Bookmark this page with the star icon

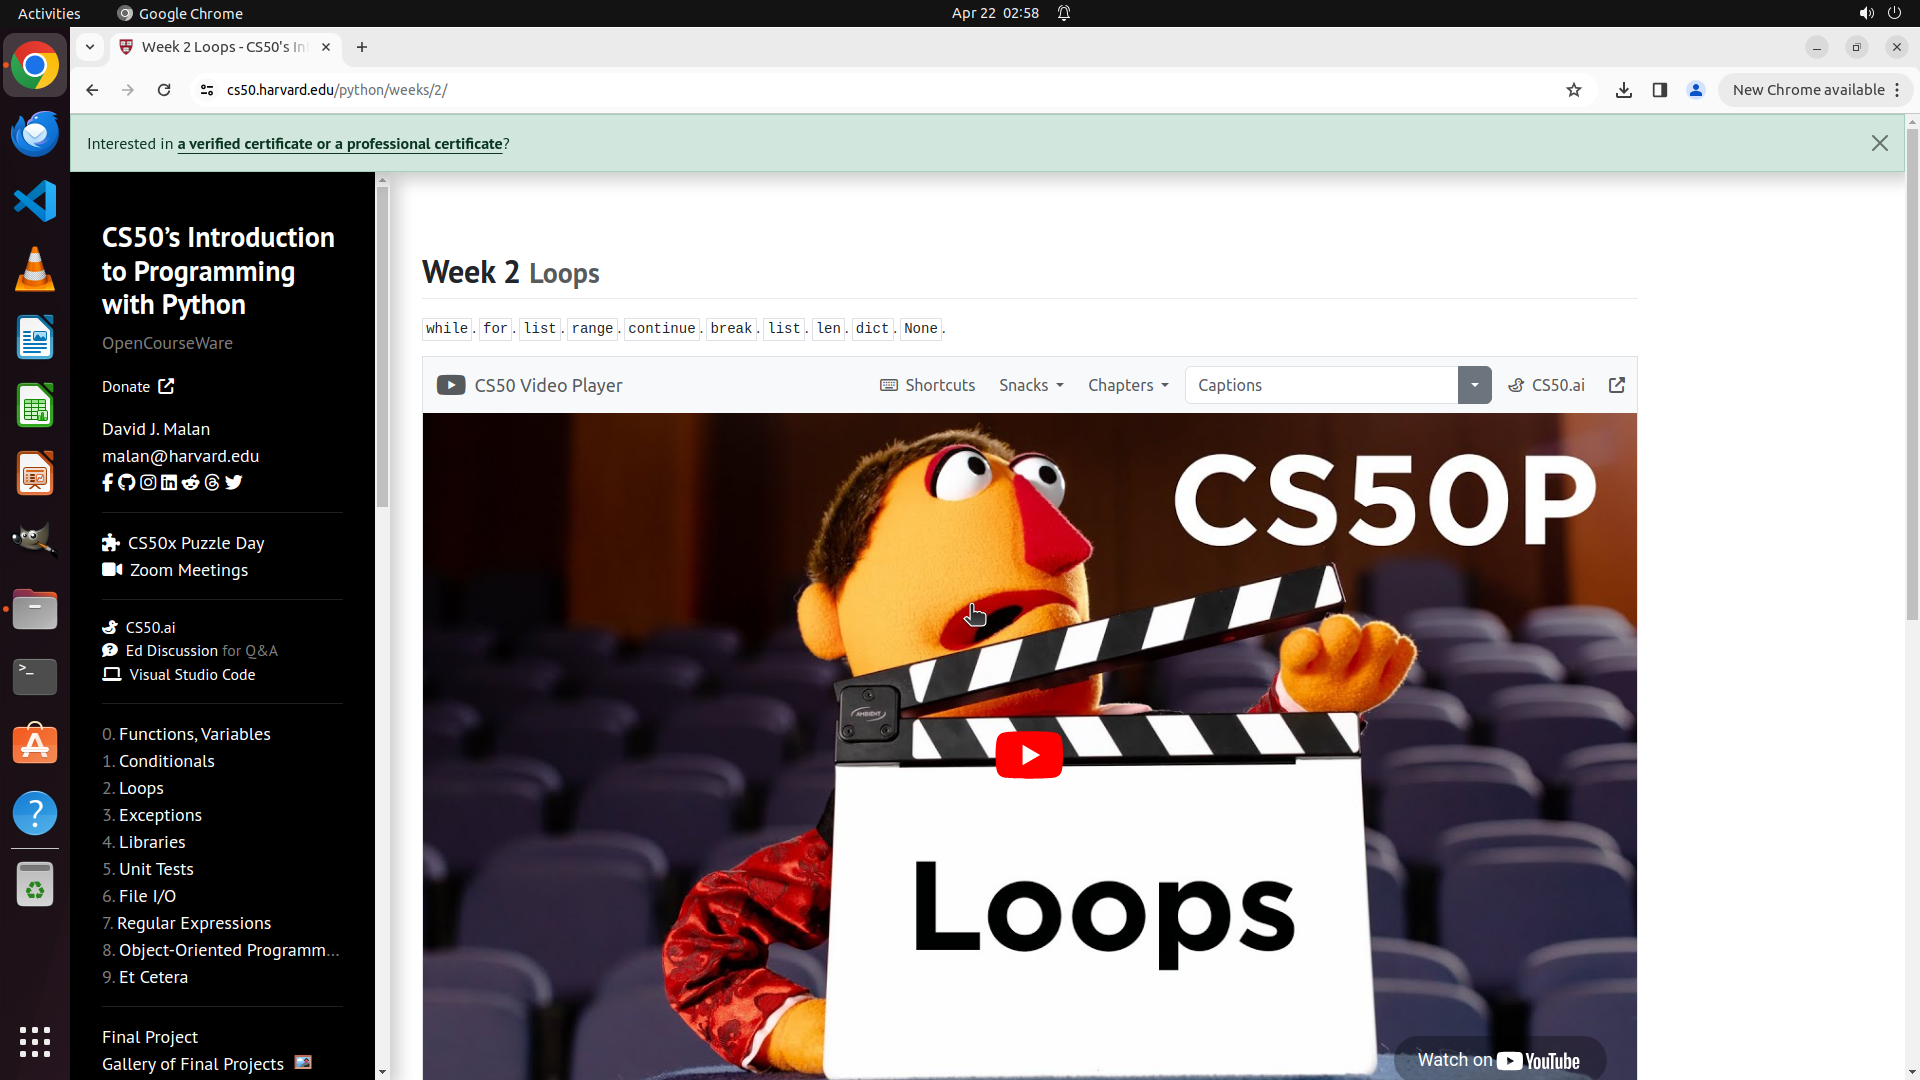click(x=1574, y=90)
